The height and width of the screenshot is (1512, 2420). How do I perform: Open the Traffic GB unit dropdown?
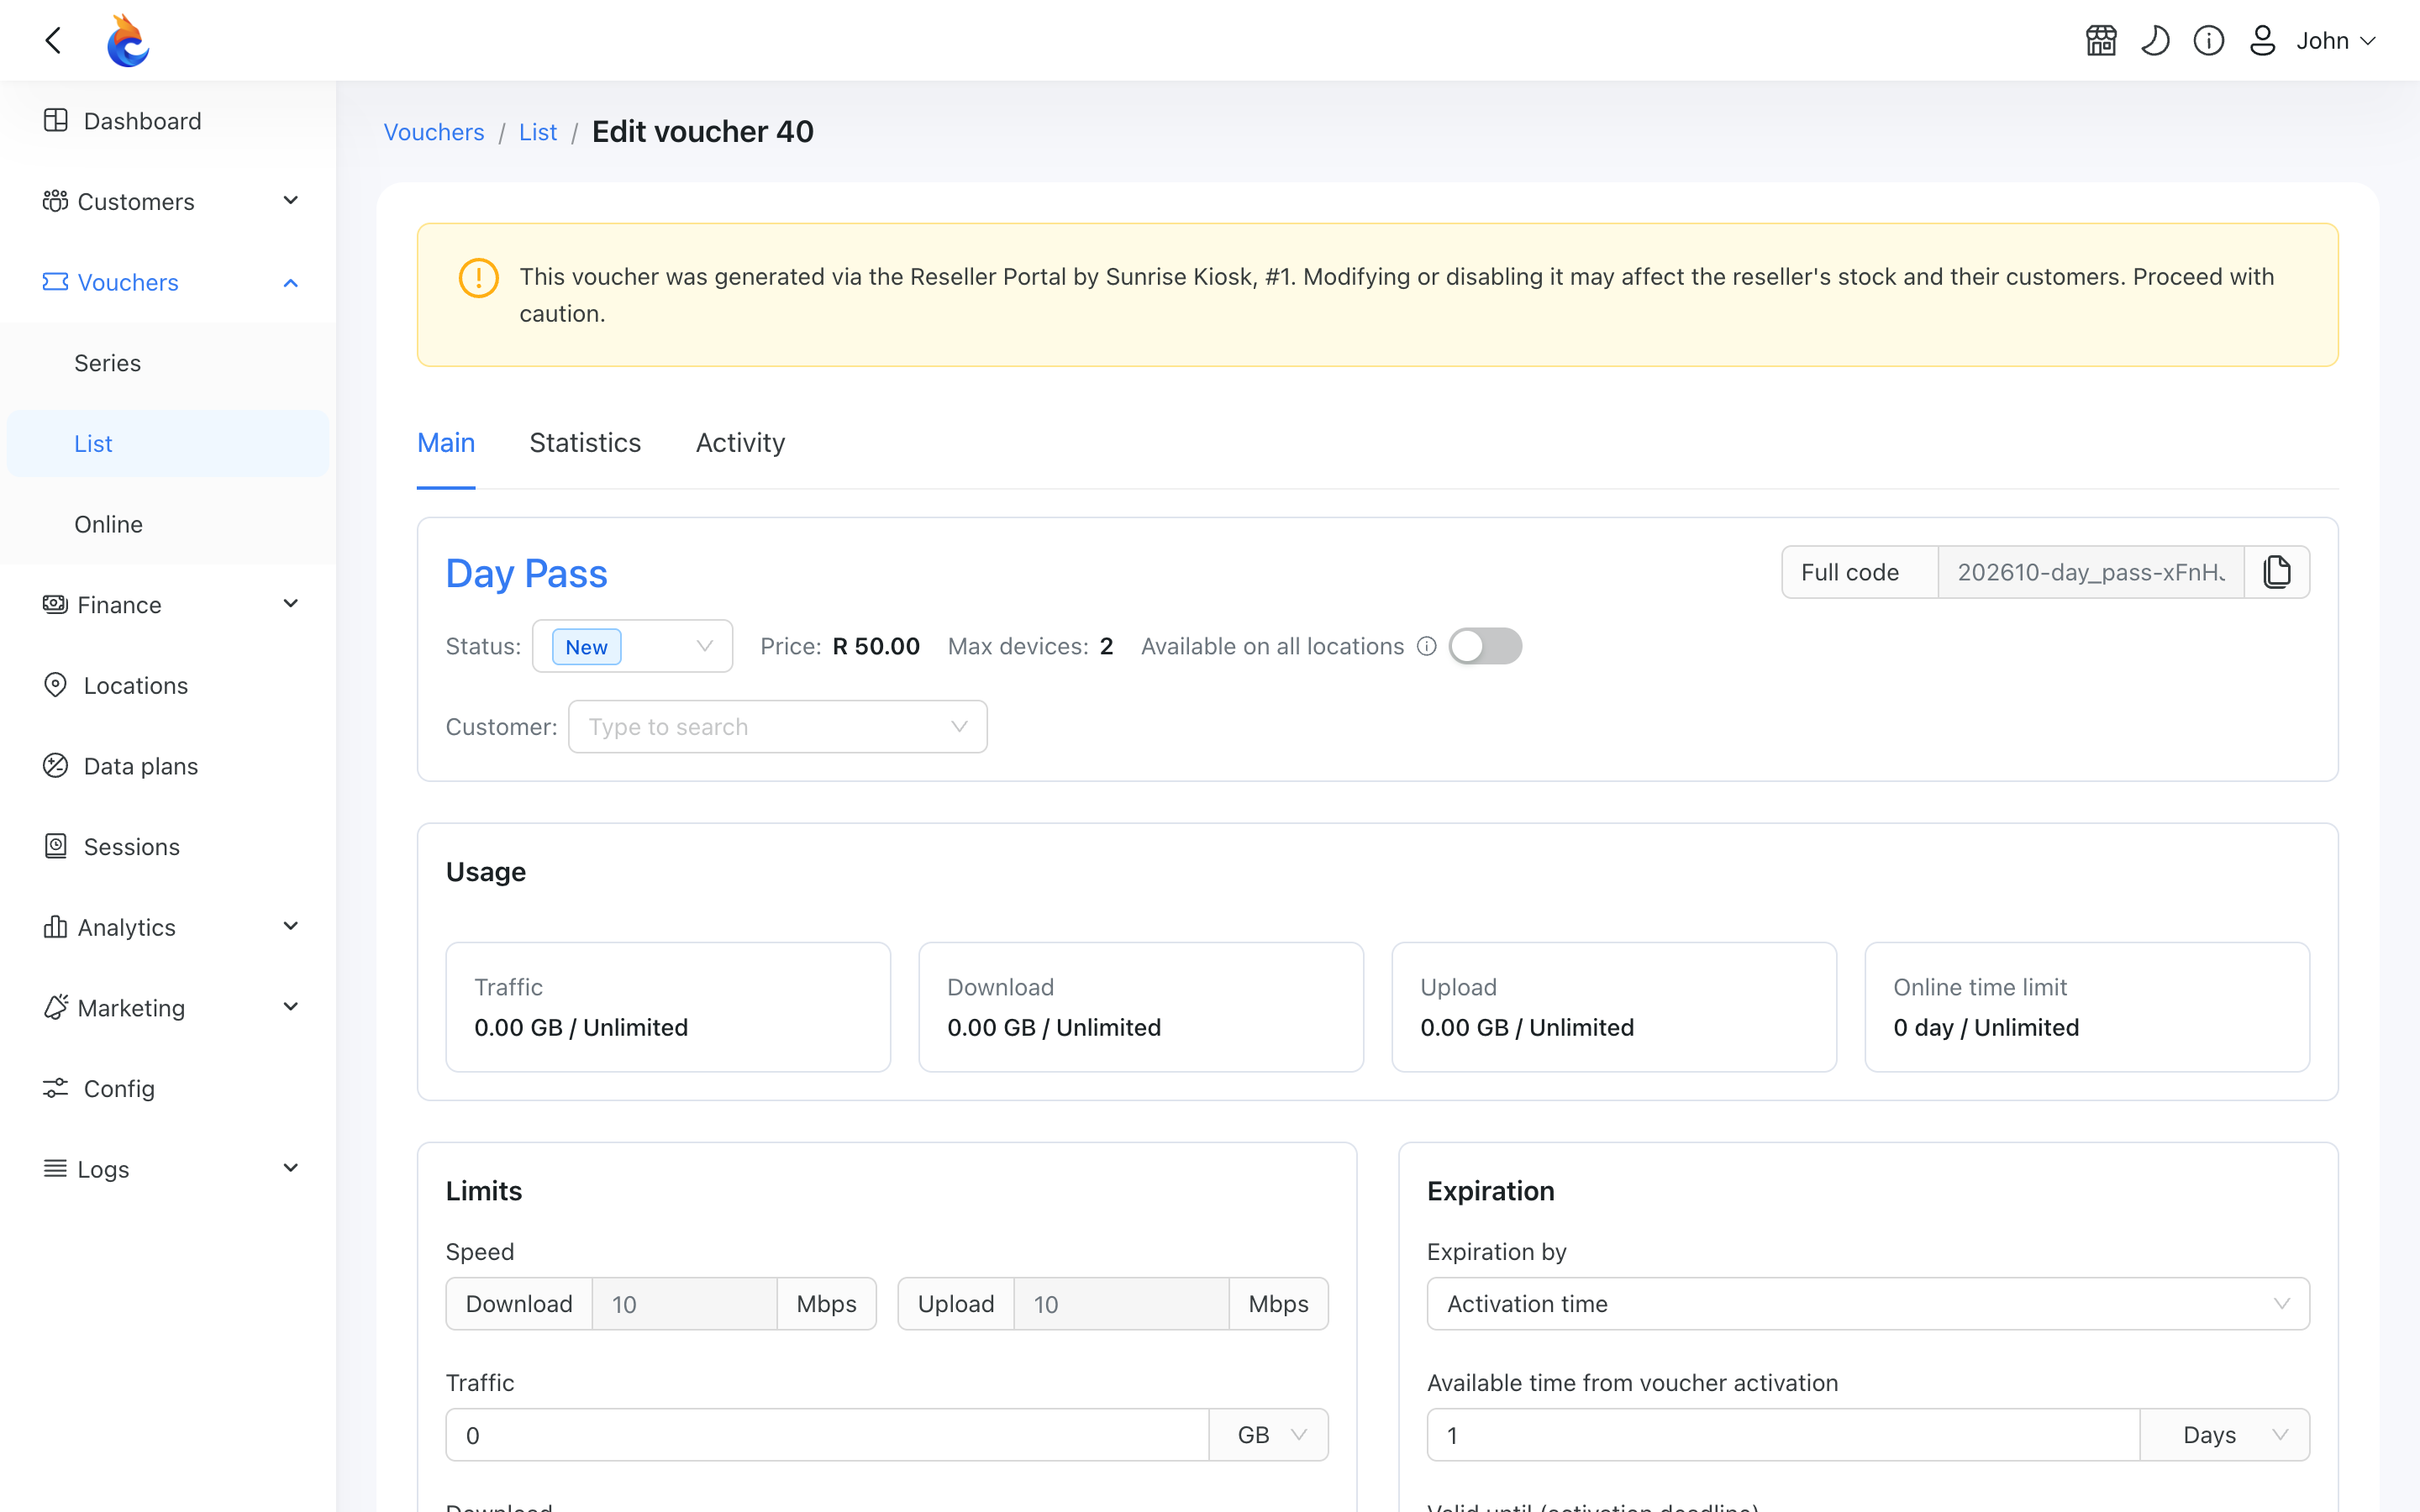click(1269, 1435)
